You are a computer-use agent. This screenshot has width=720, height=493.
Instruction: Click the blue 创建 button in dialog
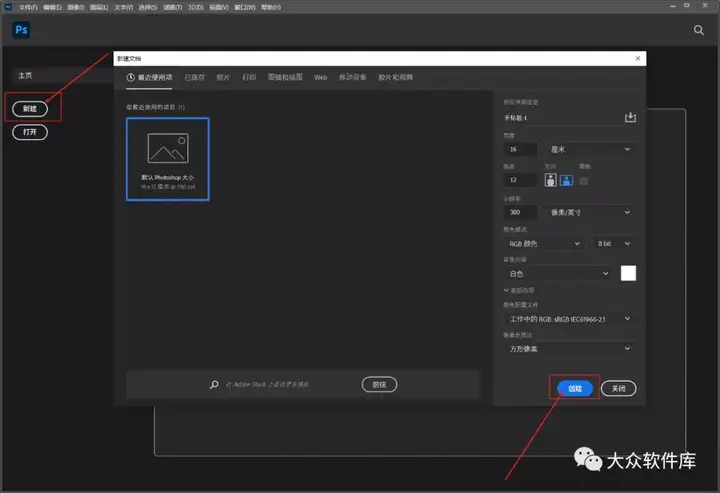(x=575, y=388)
